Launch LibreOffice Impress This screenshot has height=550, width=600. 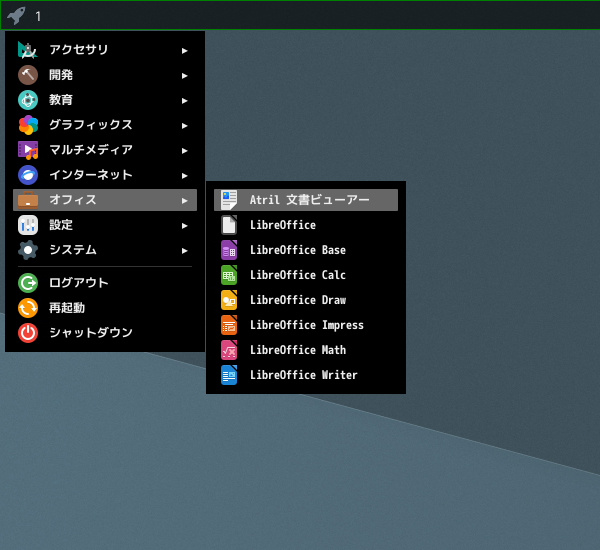pos(306,325)
